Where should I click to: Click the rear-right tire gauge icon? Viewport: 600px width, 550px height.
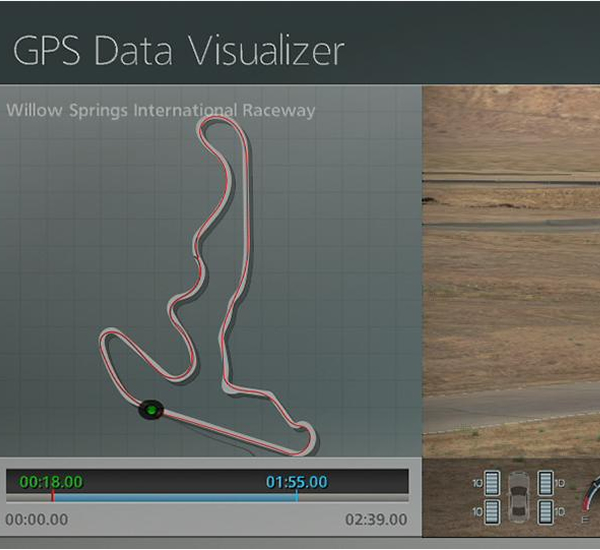544,512
